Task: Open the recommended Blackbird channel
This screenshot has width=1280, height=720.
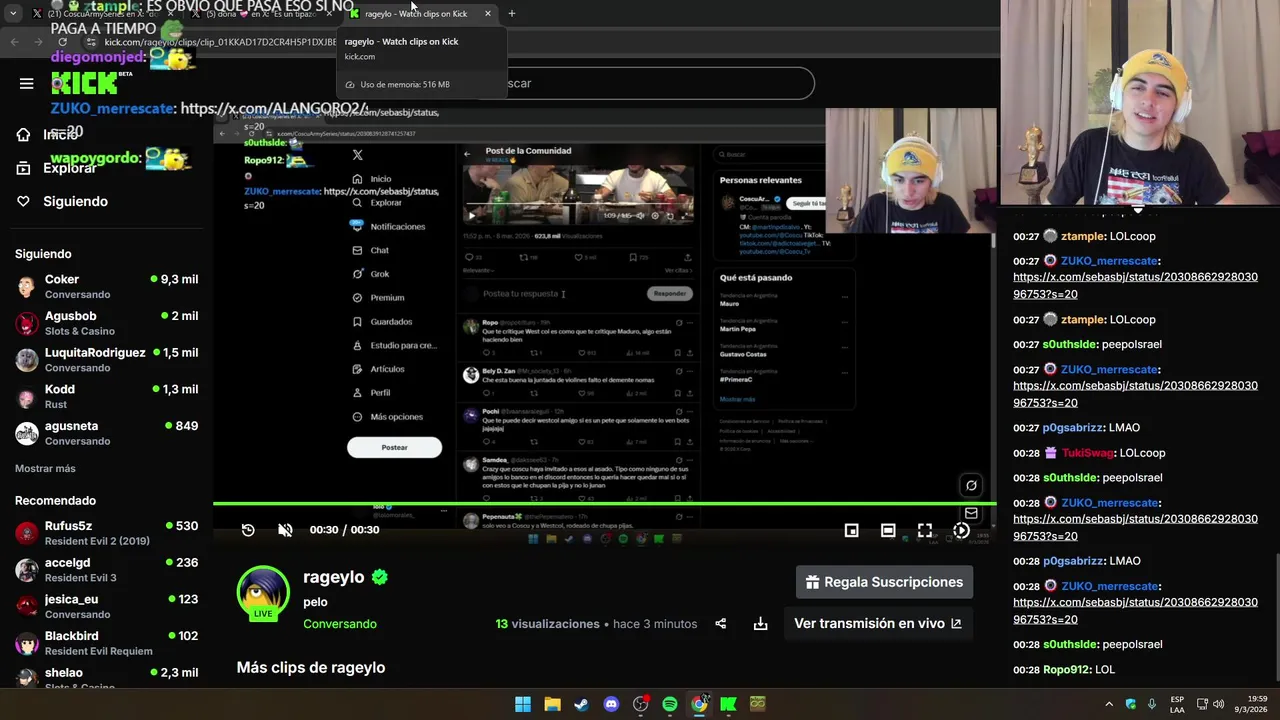Action: click(x=106, y=643)
